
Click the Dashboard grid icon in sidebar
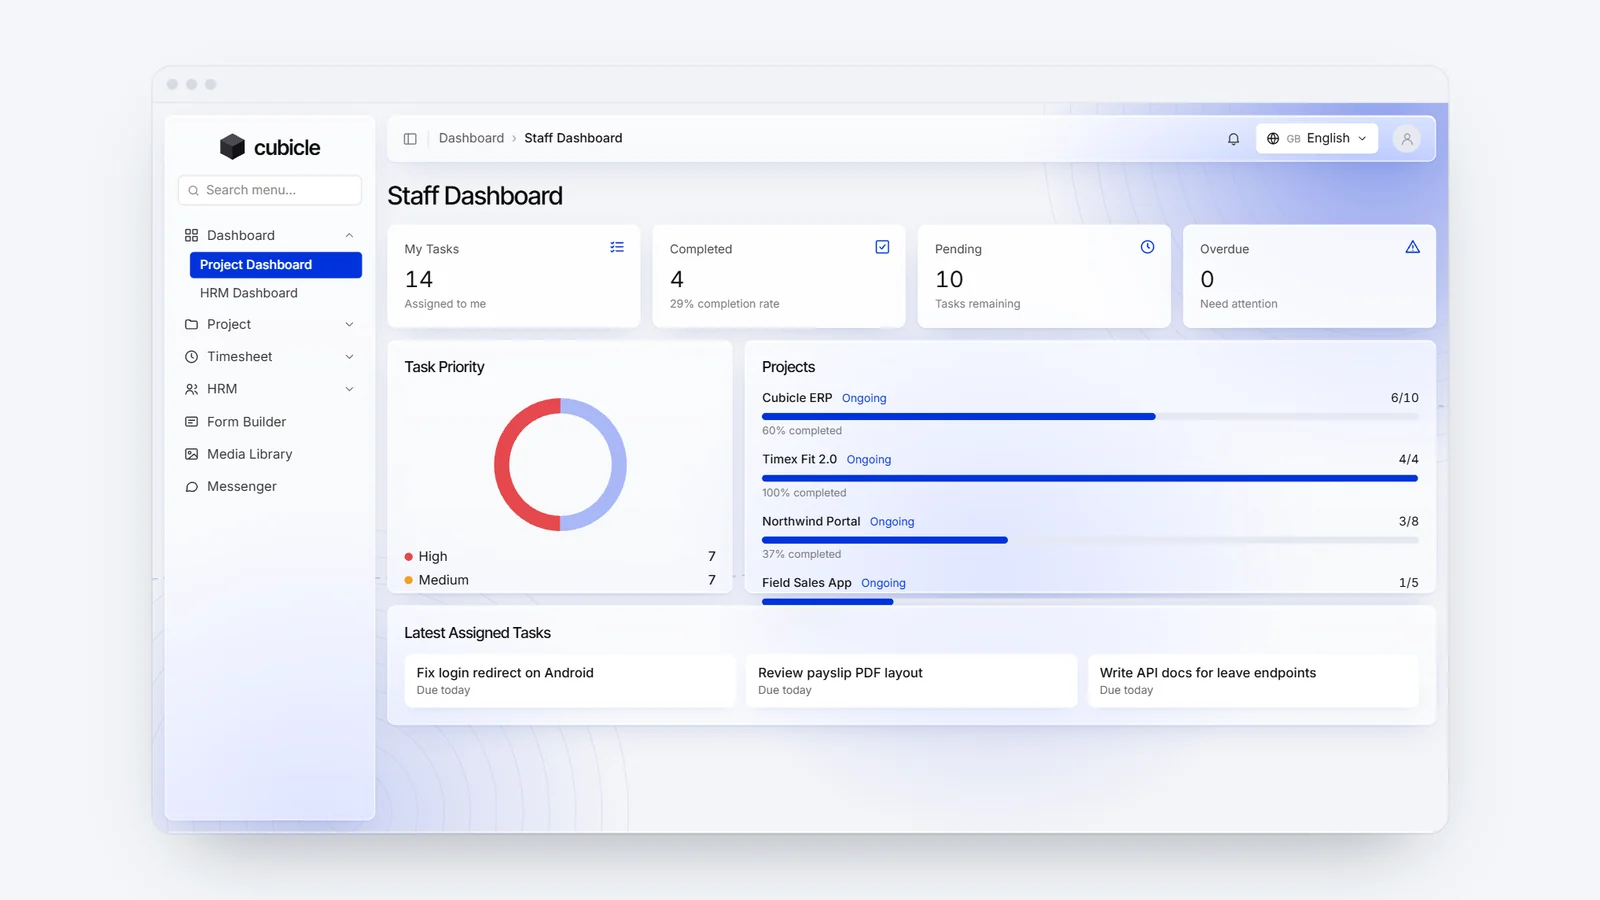pyautogui.click(x=191, y=236)
